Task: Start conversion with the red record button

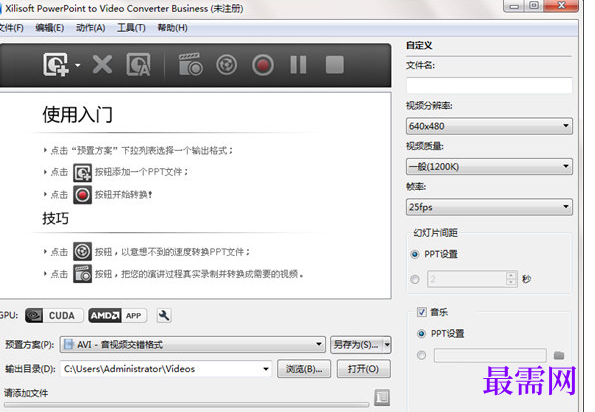Action: tap(263, 65)
